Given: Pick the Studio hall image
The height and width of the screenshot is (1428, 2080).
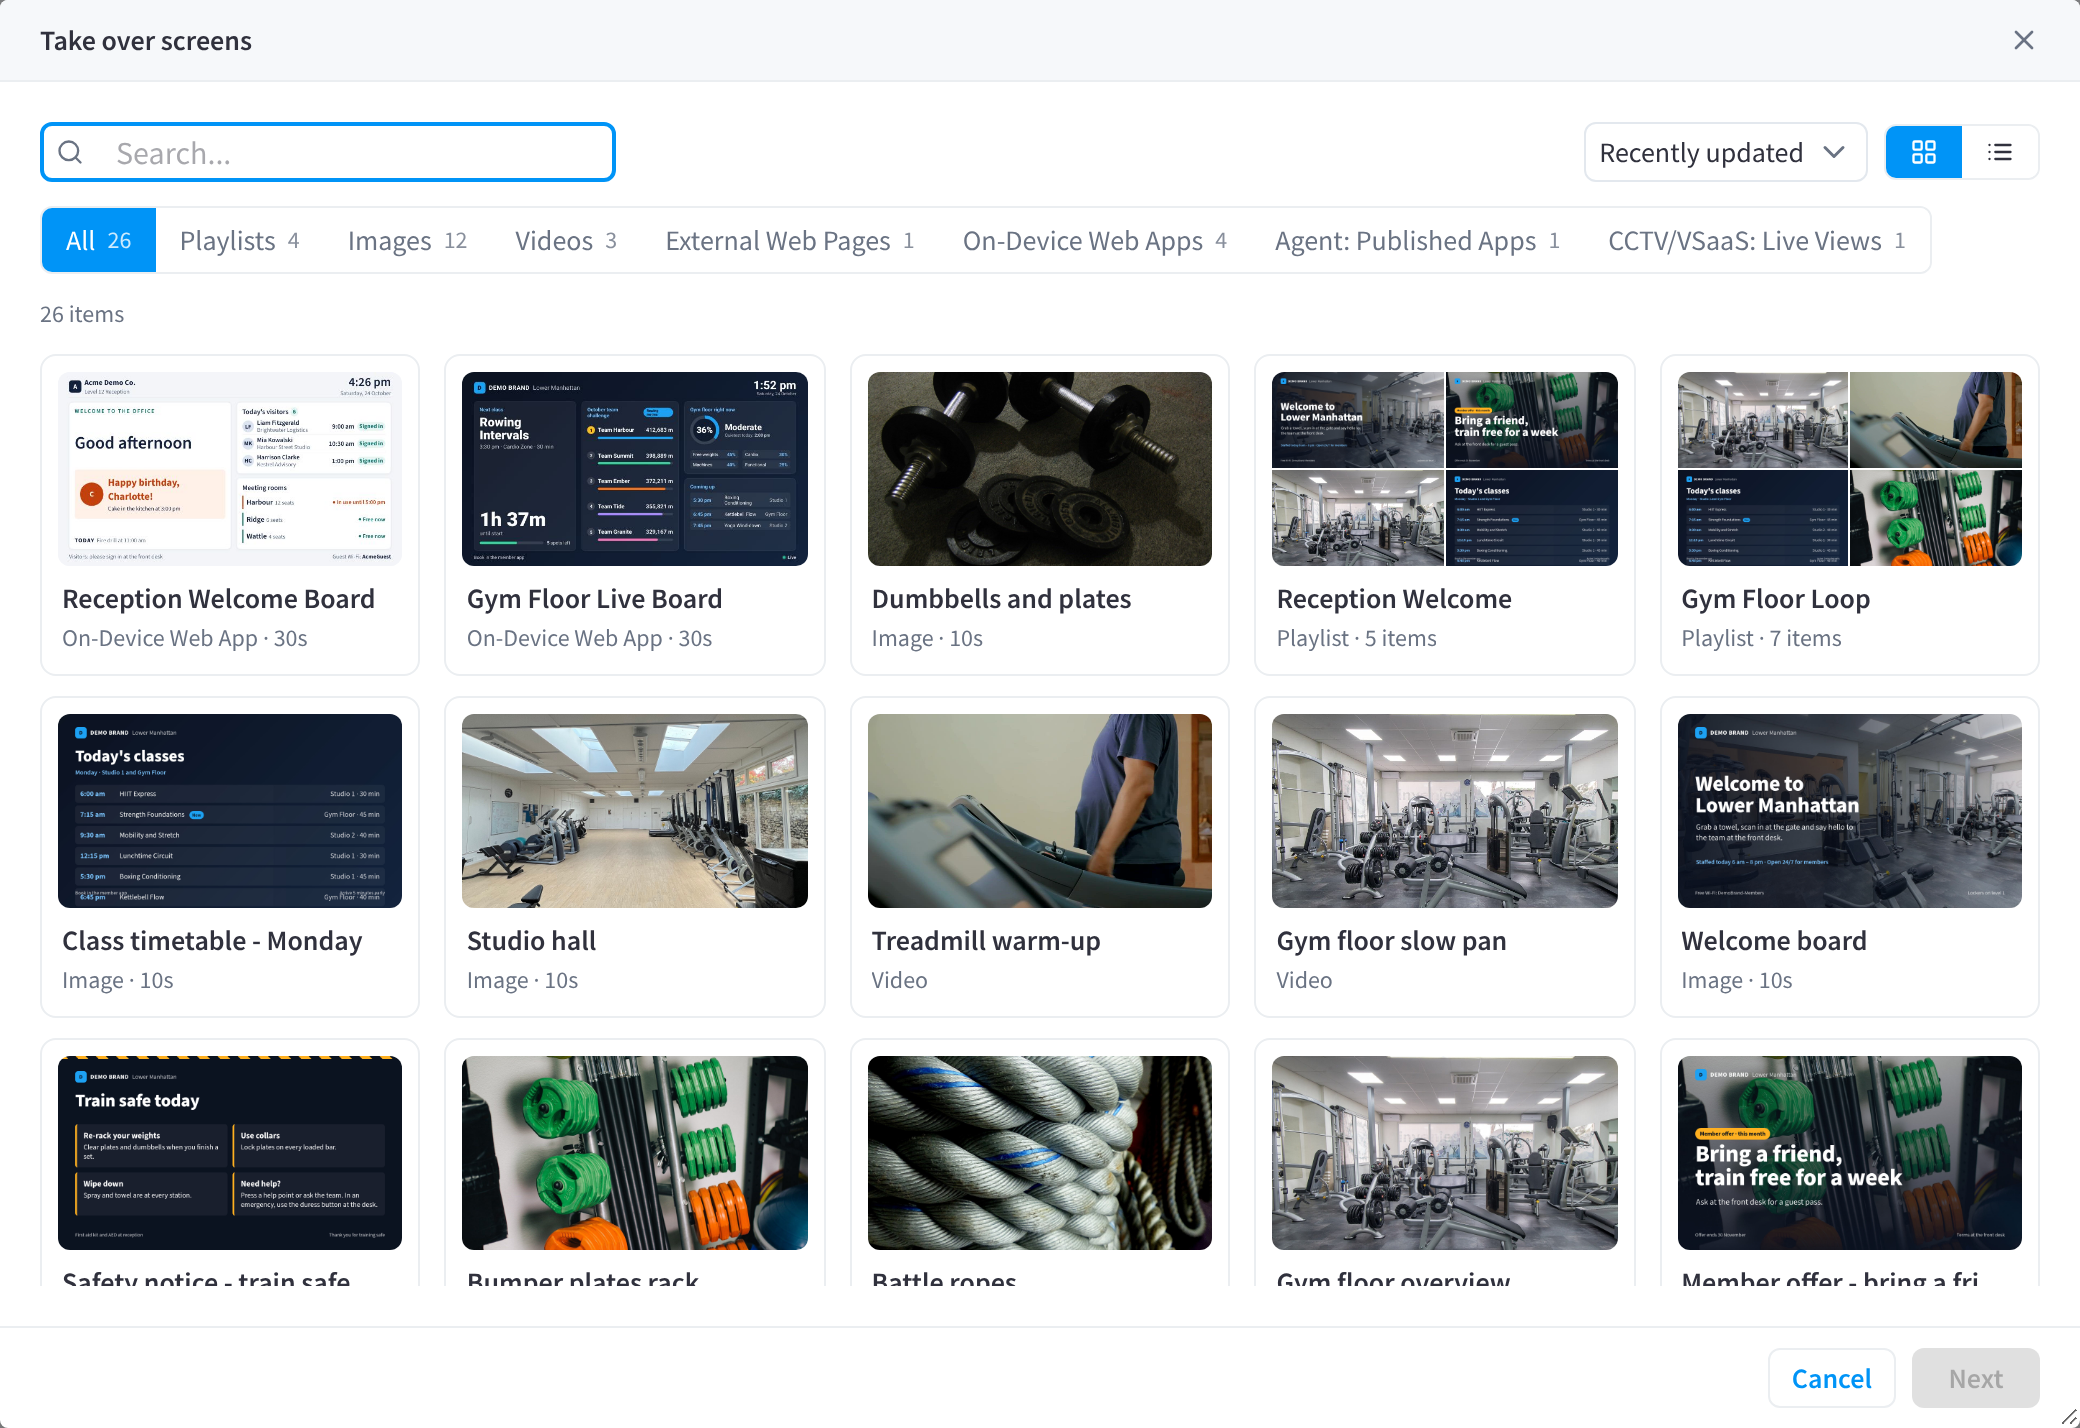Looking at the screenshot, I should (635, 811).
